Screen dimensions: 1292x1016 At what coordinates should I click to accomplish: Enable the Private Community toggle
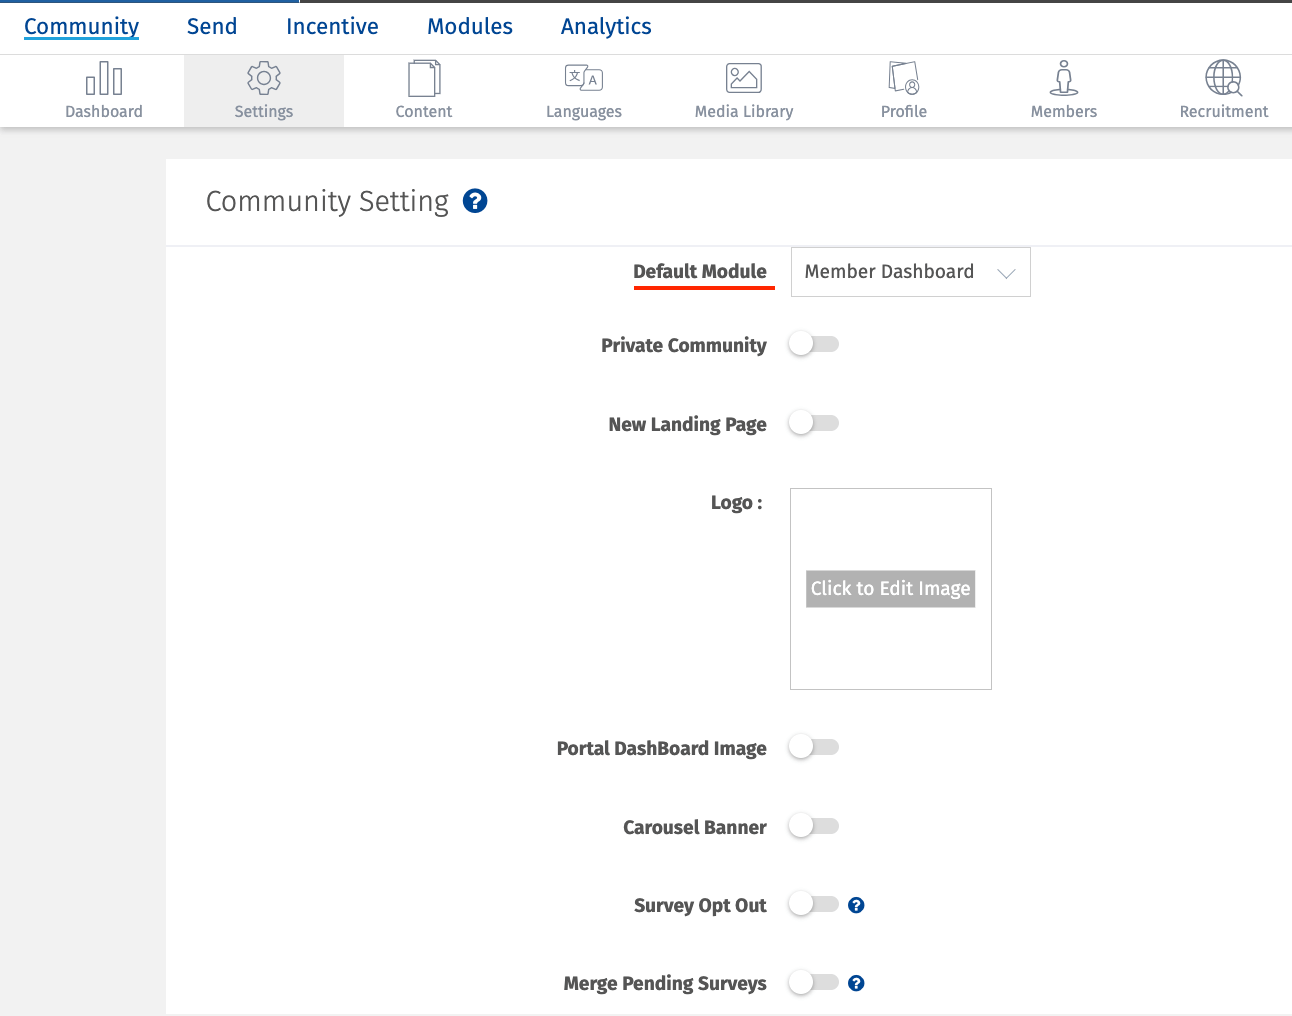pyautogui.click(x=813, y=343)
